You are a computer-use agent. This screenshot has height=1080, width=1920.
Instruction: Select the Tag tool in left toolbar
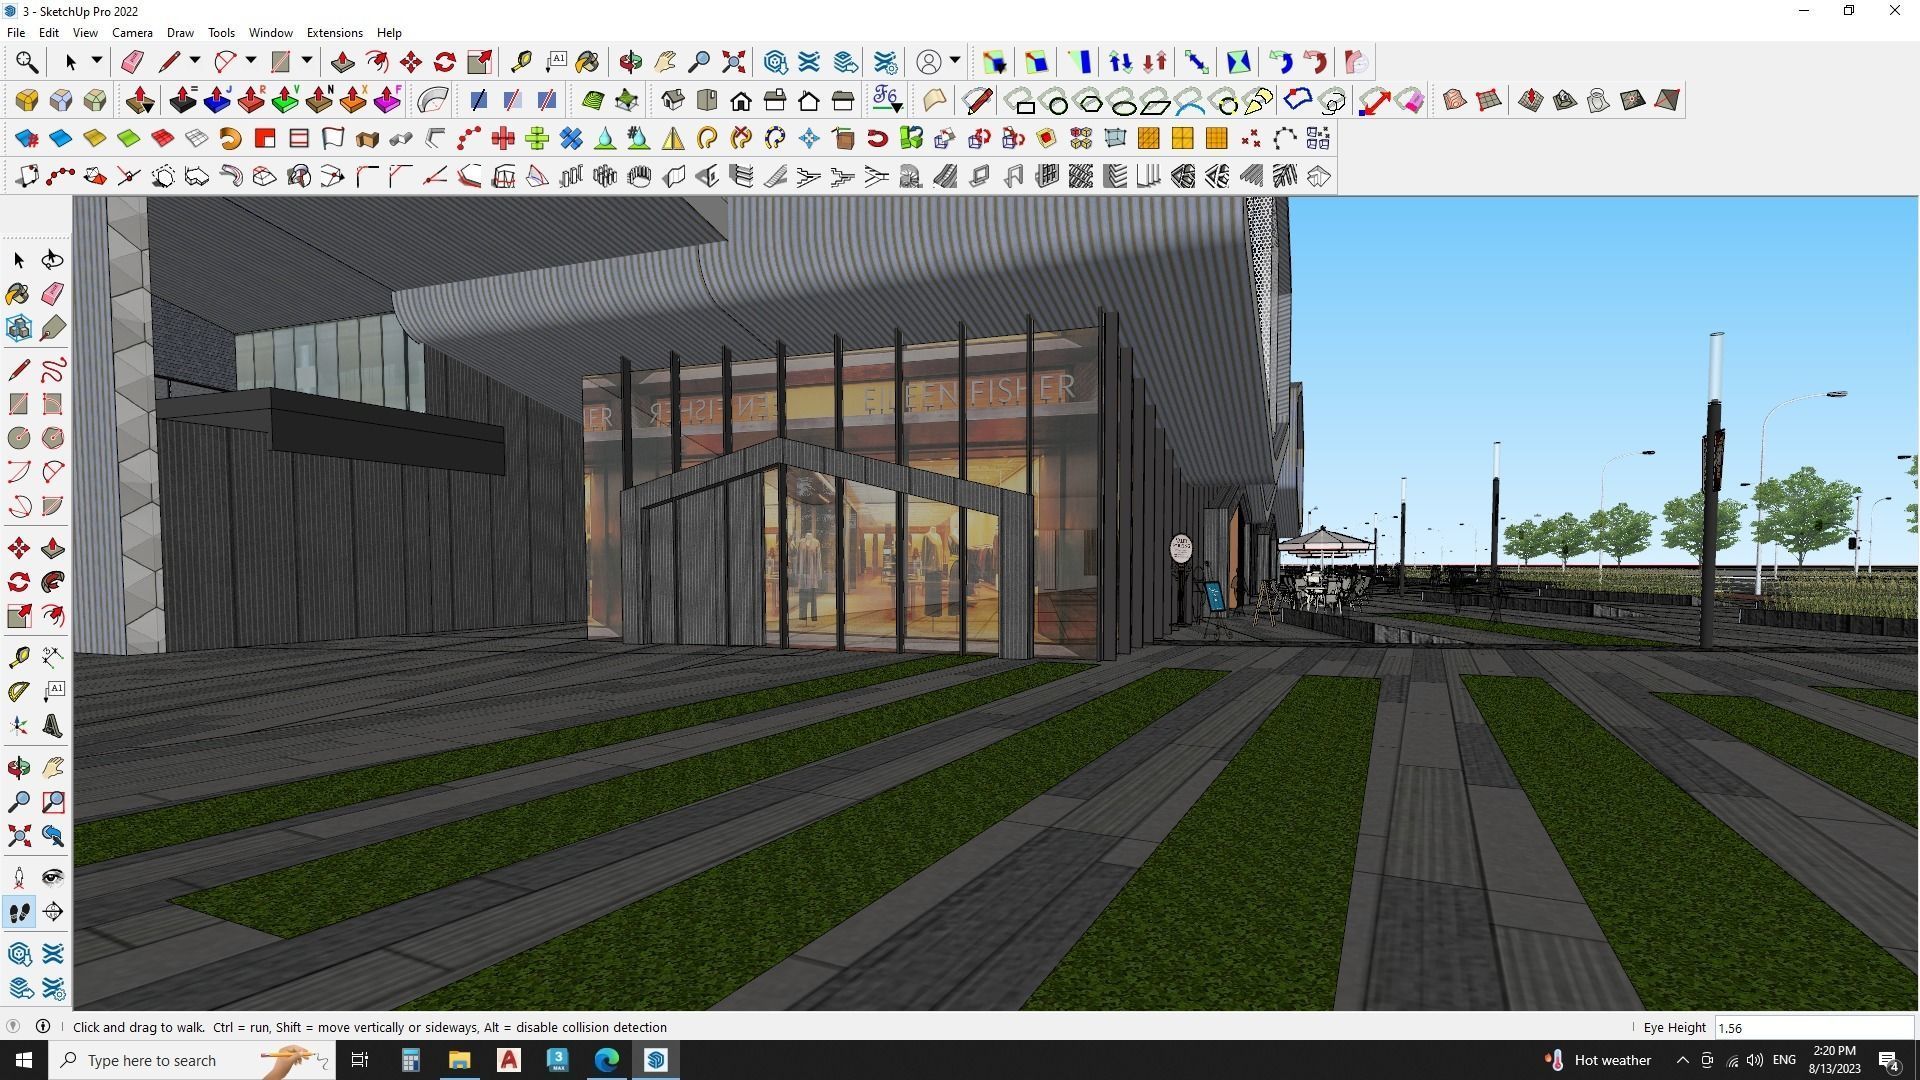click(53, 328)
